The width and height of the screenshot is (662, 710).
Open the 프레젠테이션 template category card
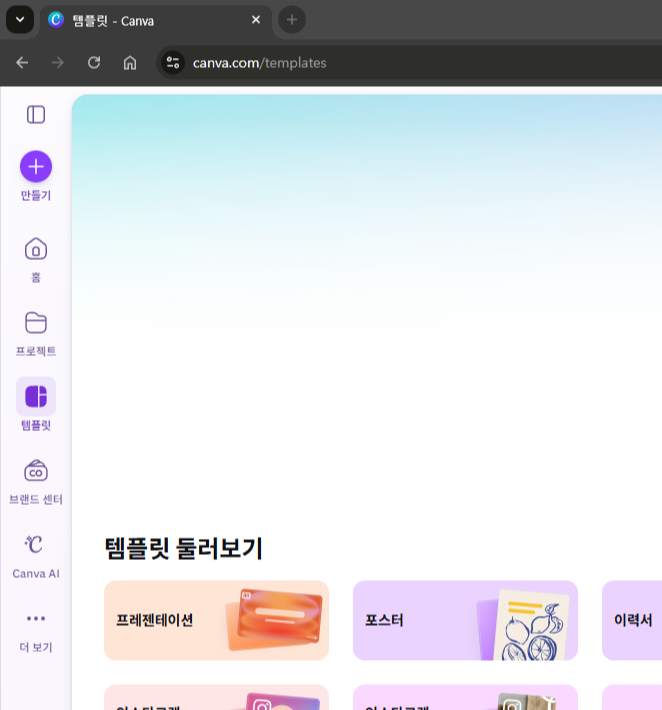(x=216, y=620)
